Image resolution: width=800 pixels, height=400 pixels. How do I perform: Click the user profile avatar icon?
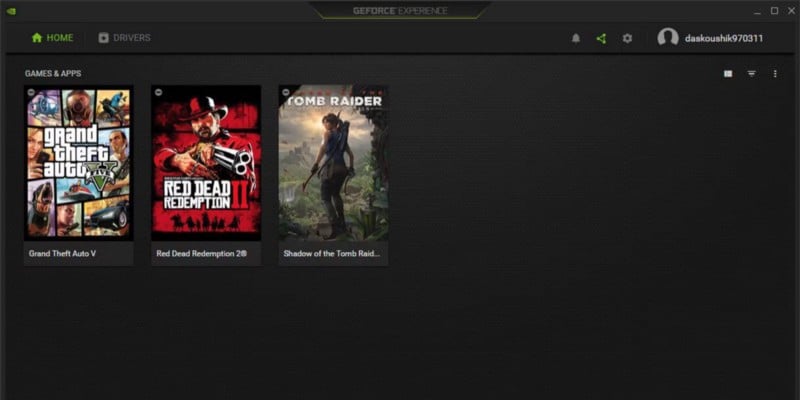click(668, 38)
